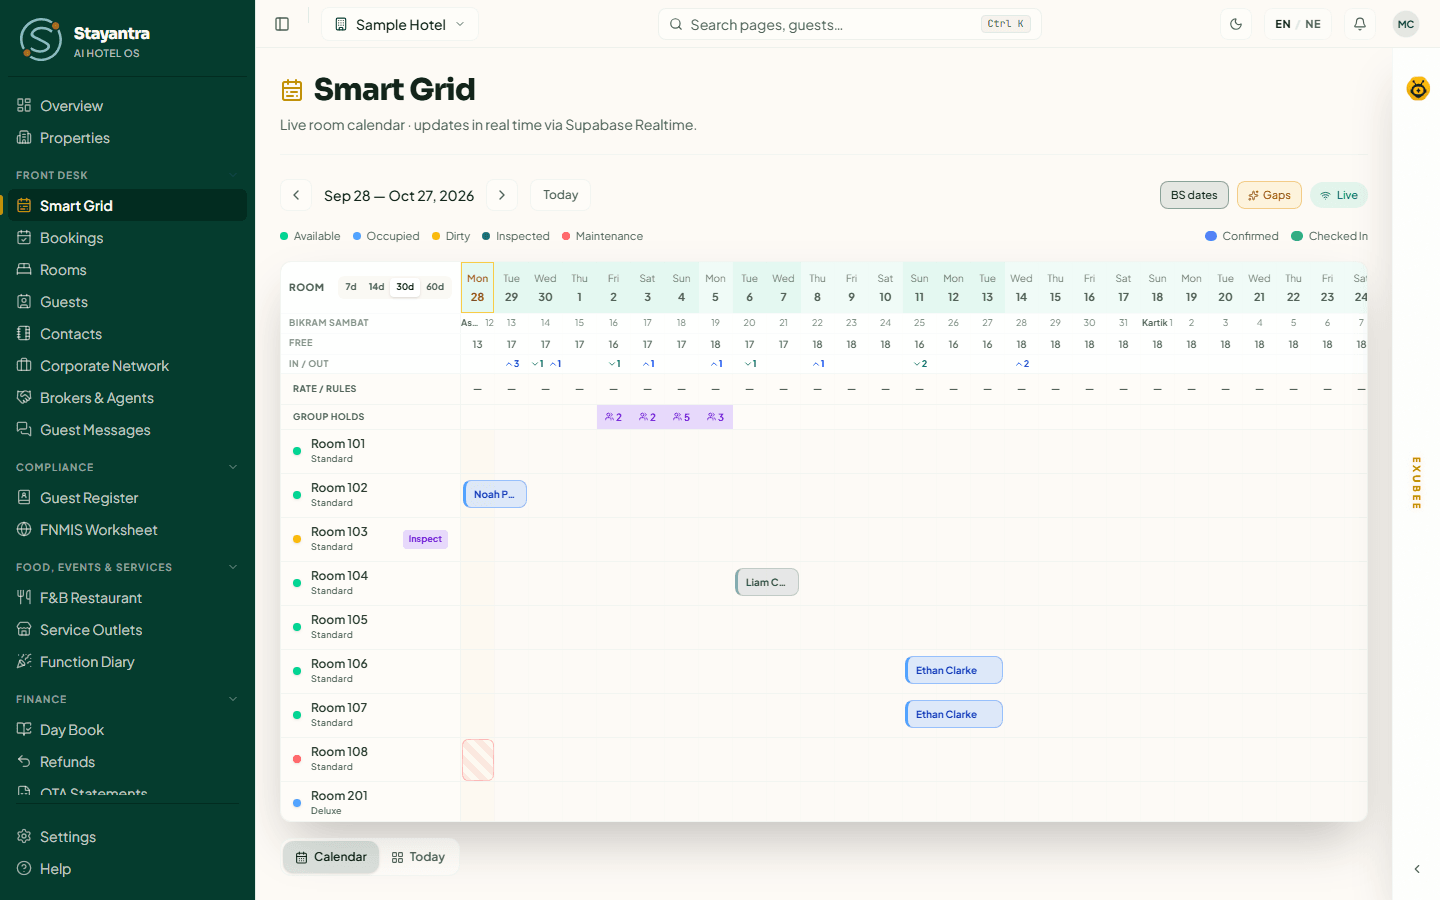Open the MC user avatar menu
Image resolution: width=1440 pixels, height=900 pixels.
click(x=1406, y=24)
